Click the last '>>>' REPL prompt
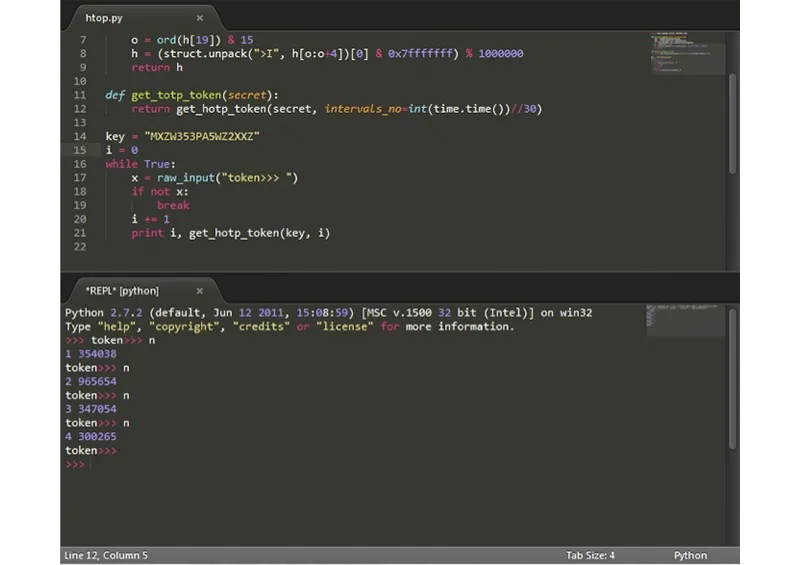Viewport: 800px width, 565px height. (75, 464)
